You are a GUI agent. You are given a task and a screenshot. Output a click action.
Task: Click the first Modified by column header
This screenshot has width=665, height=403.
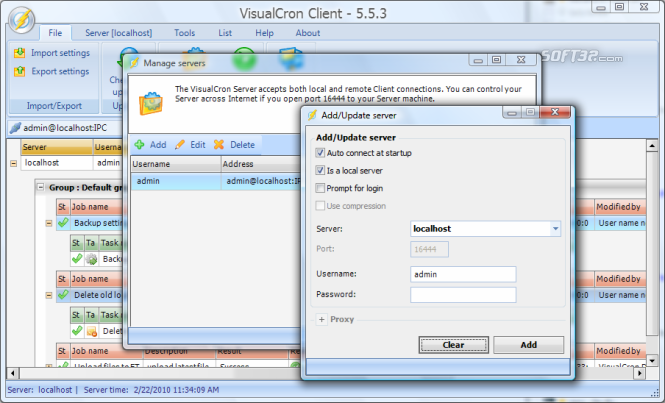(x=620, y=207)
